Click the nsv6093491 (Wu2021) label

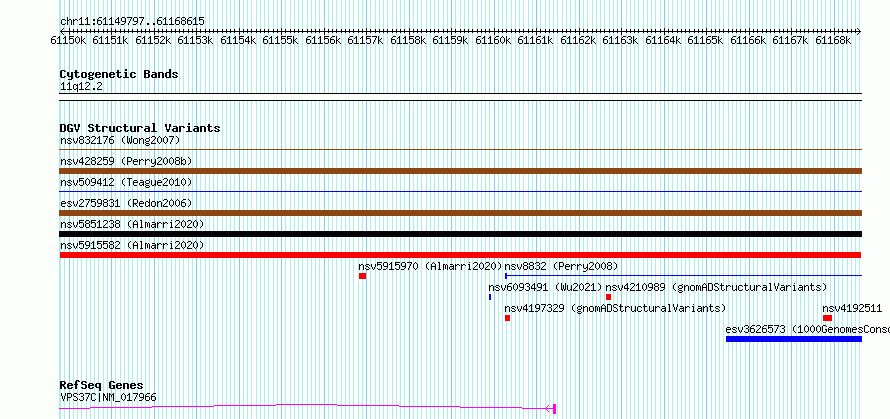click(x=545, y=287)
